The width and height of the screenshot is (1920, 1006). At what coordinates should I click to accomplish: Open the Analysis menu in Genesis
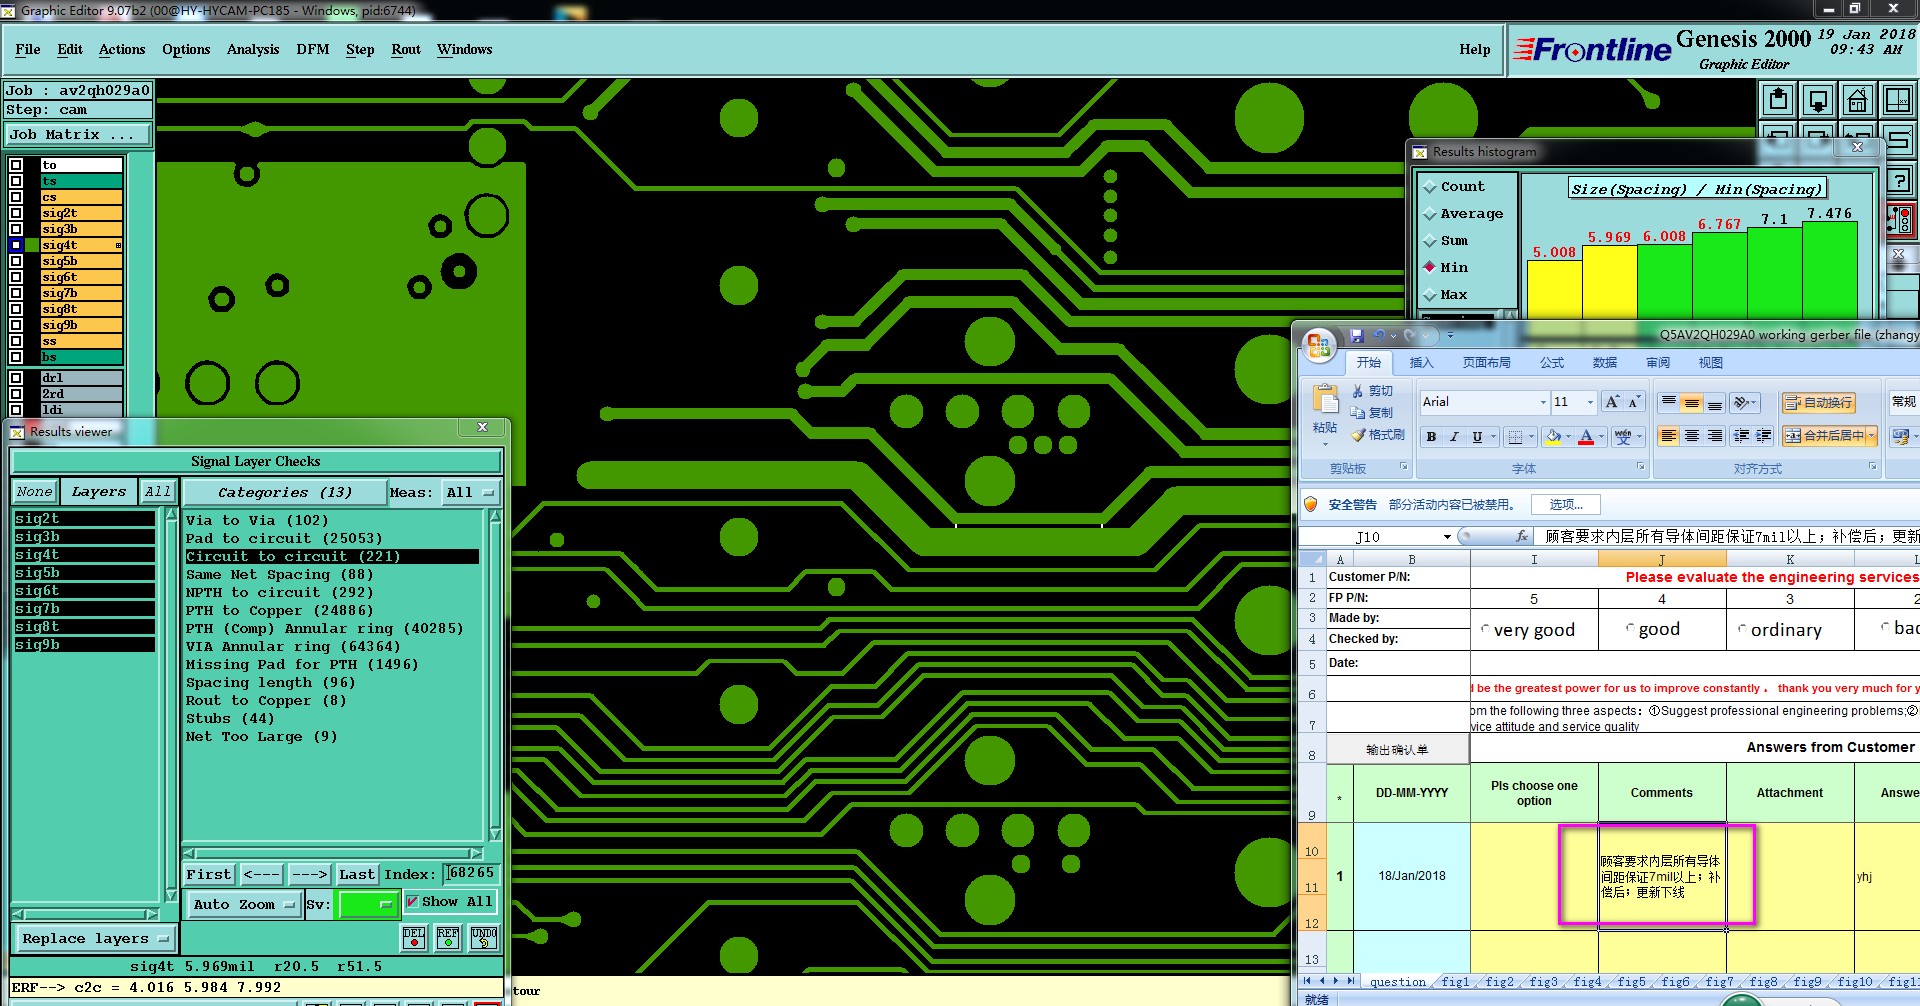click(x=253, y=49)
